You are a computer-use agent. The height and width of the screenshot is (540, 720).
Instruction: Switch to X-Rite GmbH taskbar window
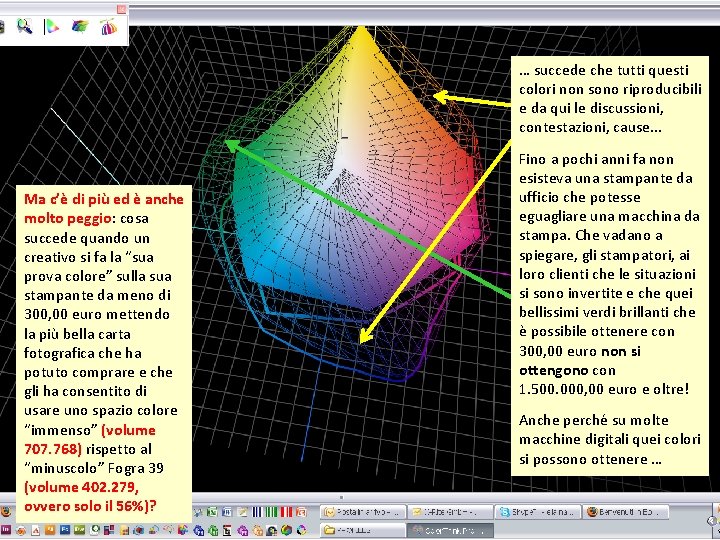point(450,512)
